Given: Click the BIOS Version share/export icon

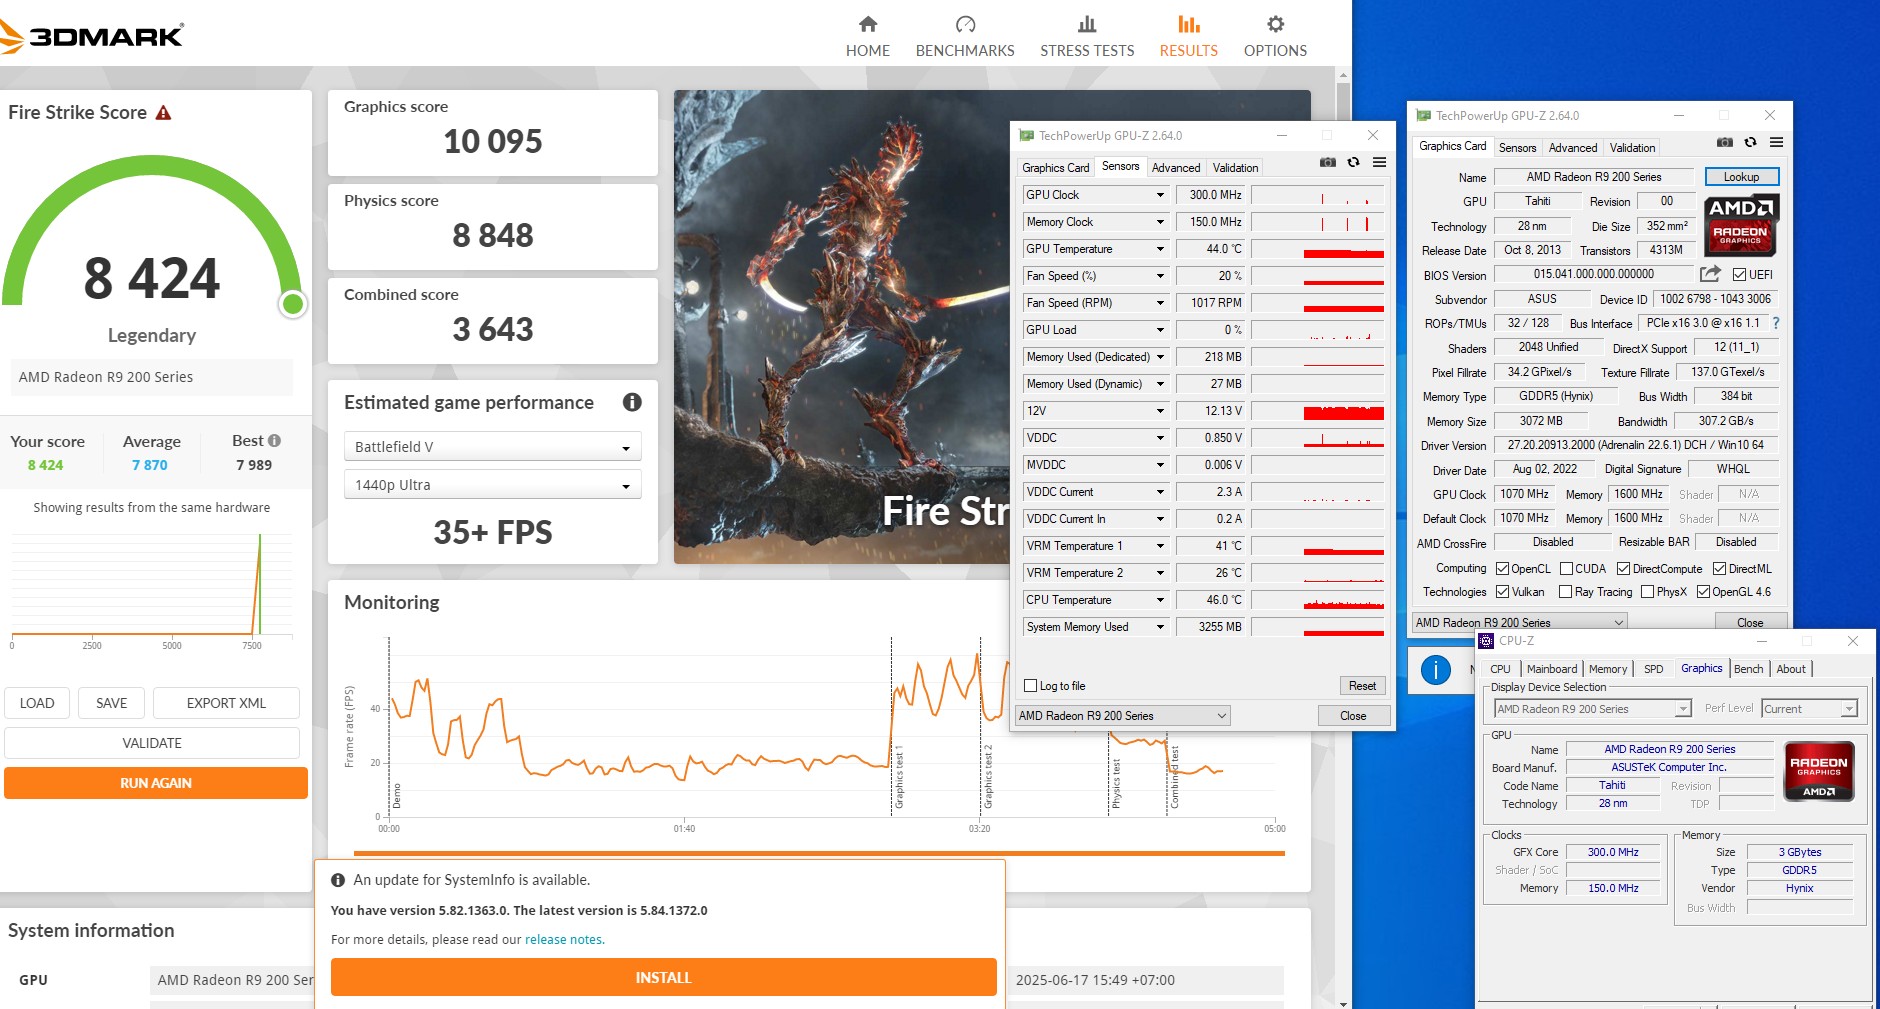Looking at the screenshot, I should pos(1710,274).
